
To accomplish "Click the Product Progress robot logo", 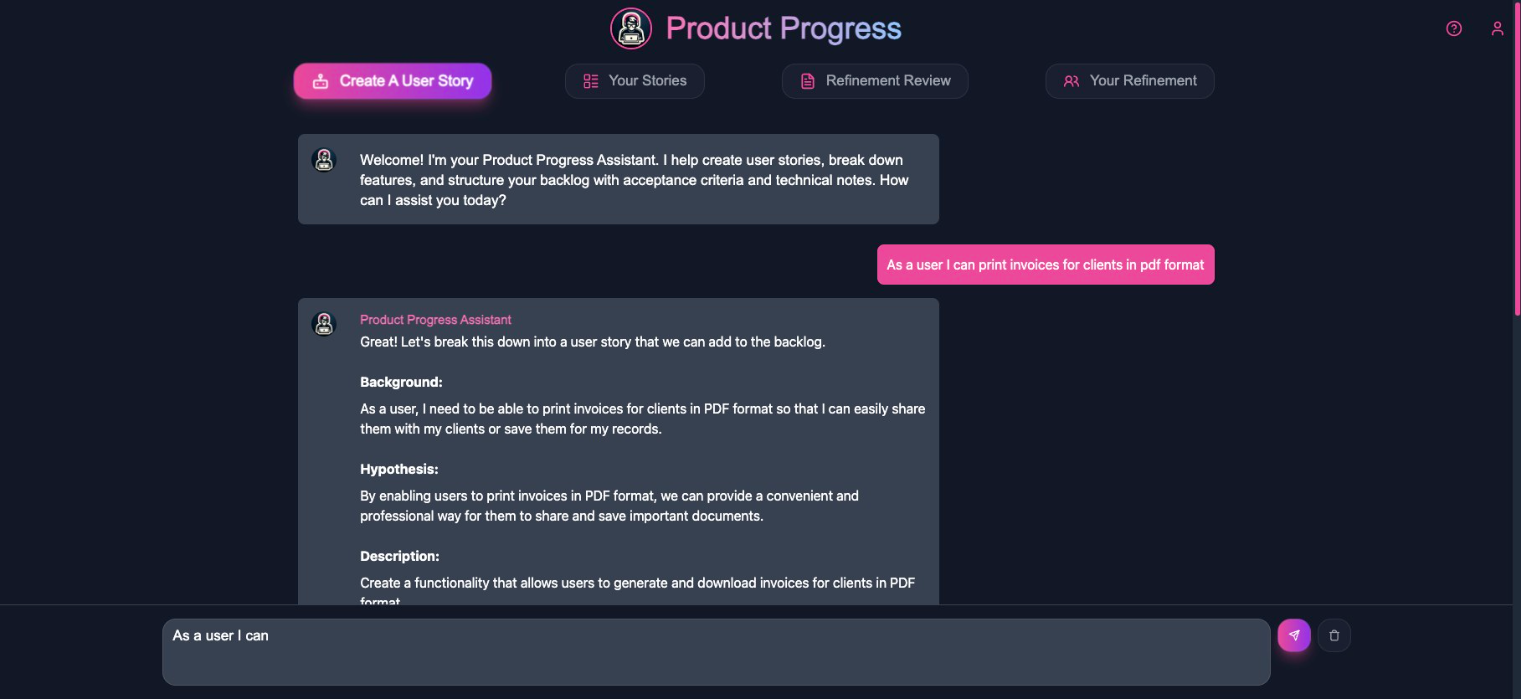I will coord(631,28).
